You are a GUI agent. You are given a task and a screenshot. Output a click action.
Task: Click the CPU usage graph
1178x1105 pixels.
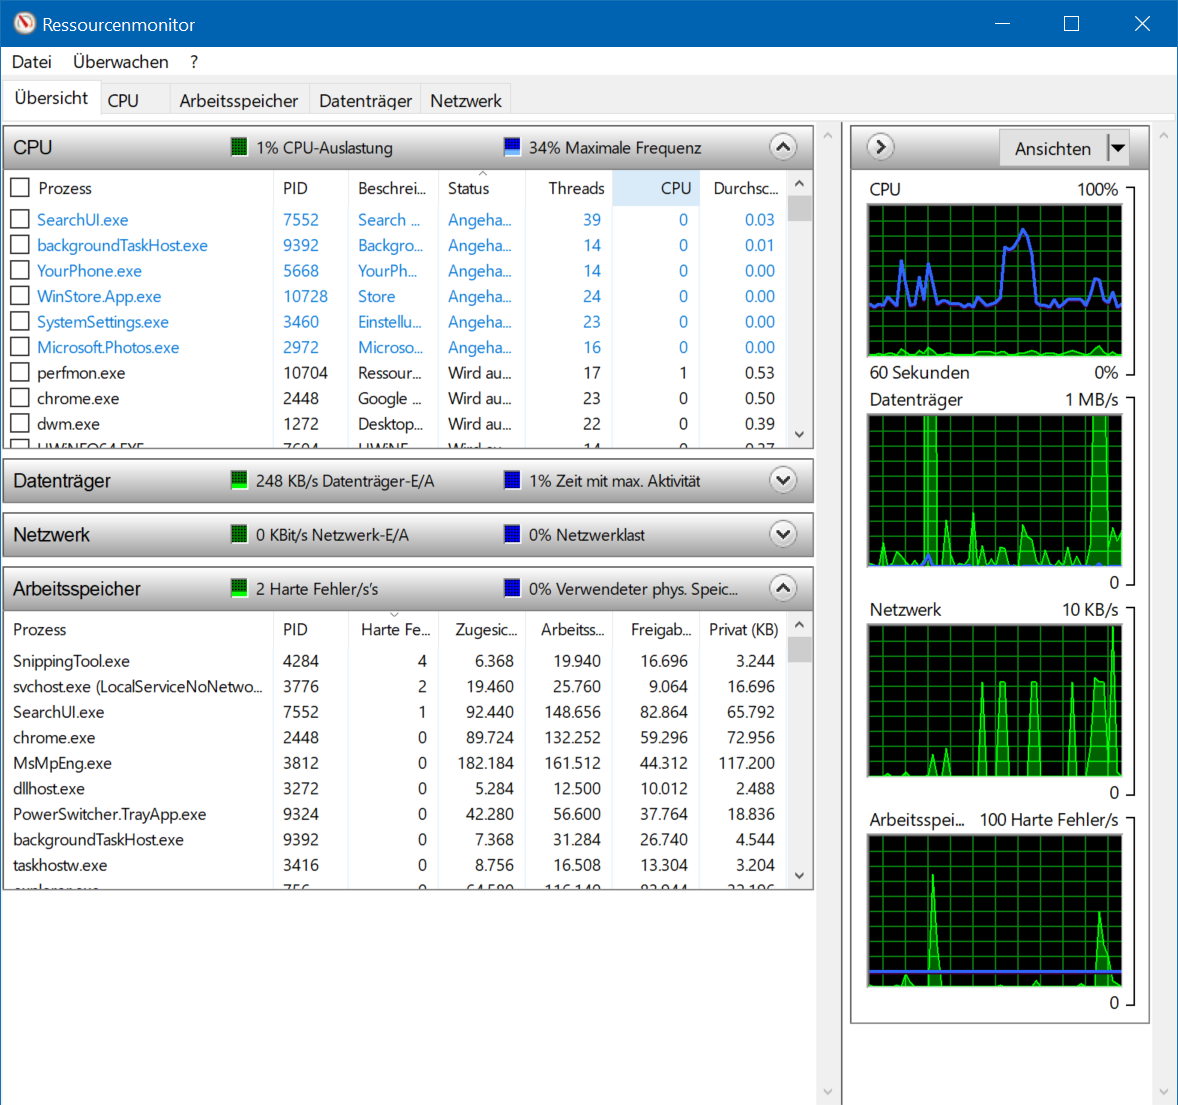(x=995, y=280)
